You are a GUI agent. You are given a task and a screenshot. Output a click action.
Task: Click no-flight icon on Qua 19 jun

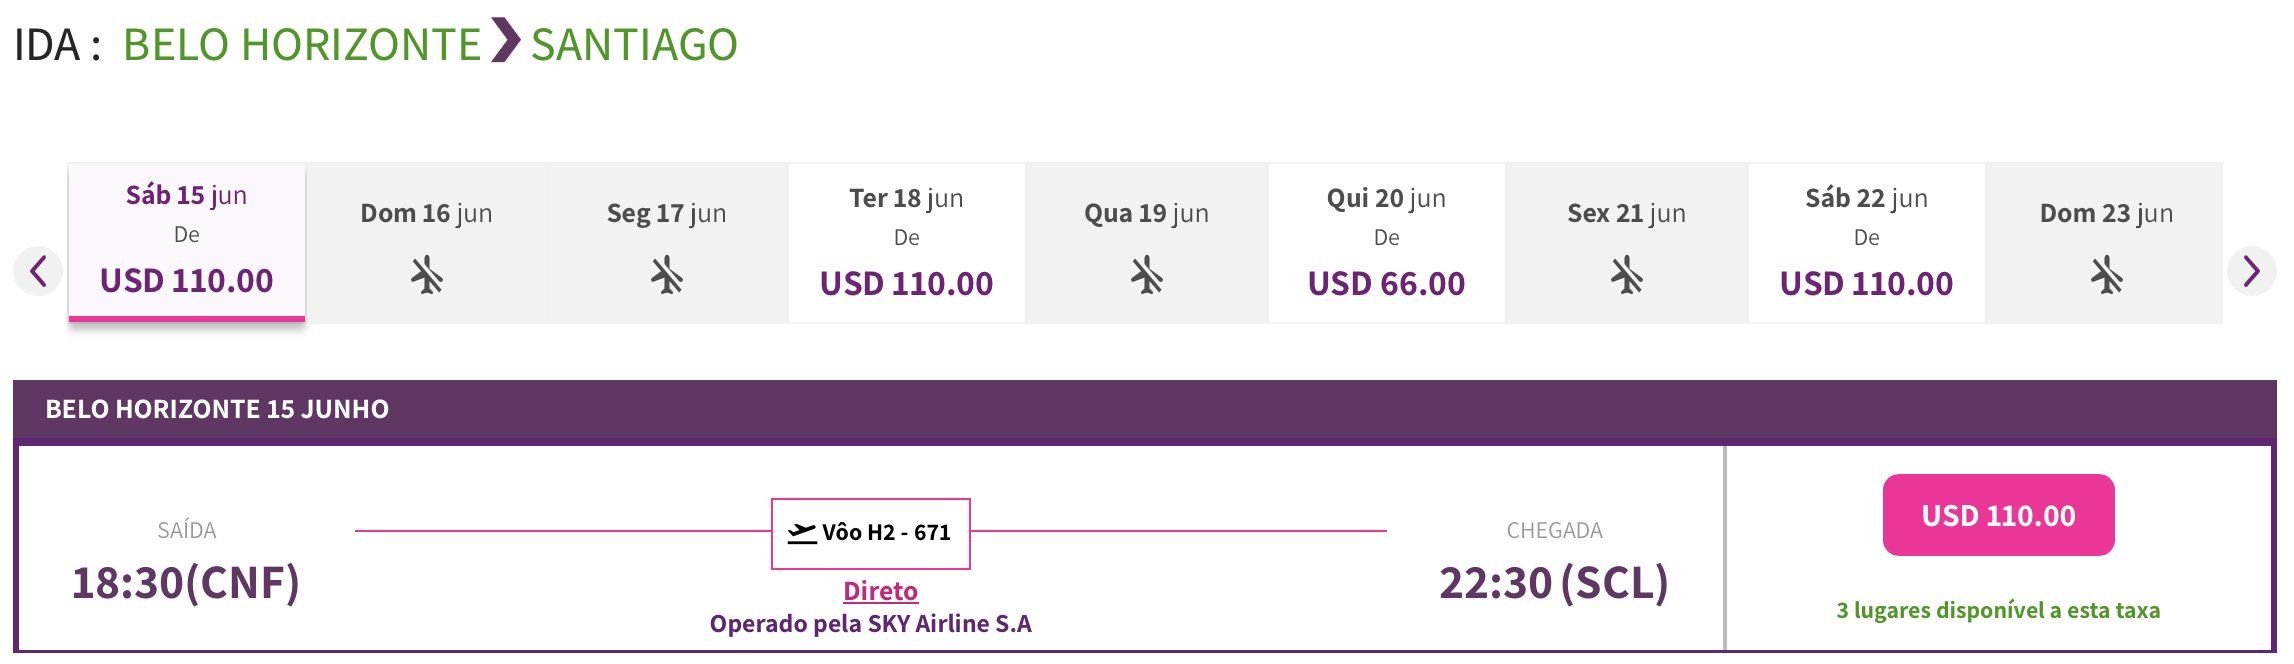coord(1147,275)
